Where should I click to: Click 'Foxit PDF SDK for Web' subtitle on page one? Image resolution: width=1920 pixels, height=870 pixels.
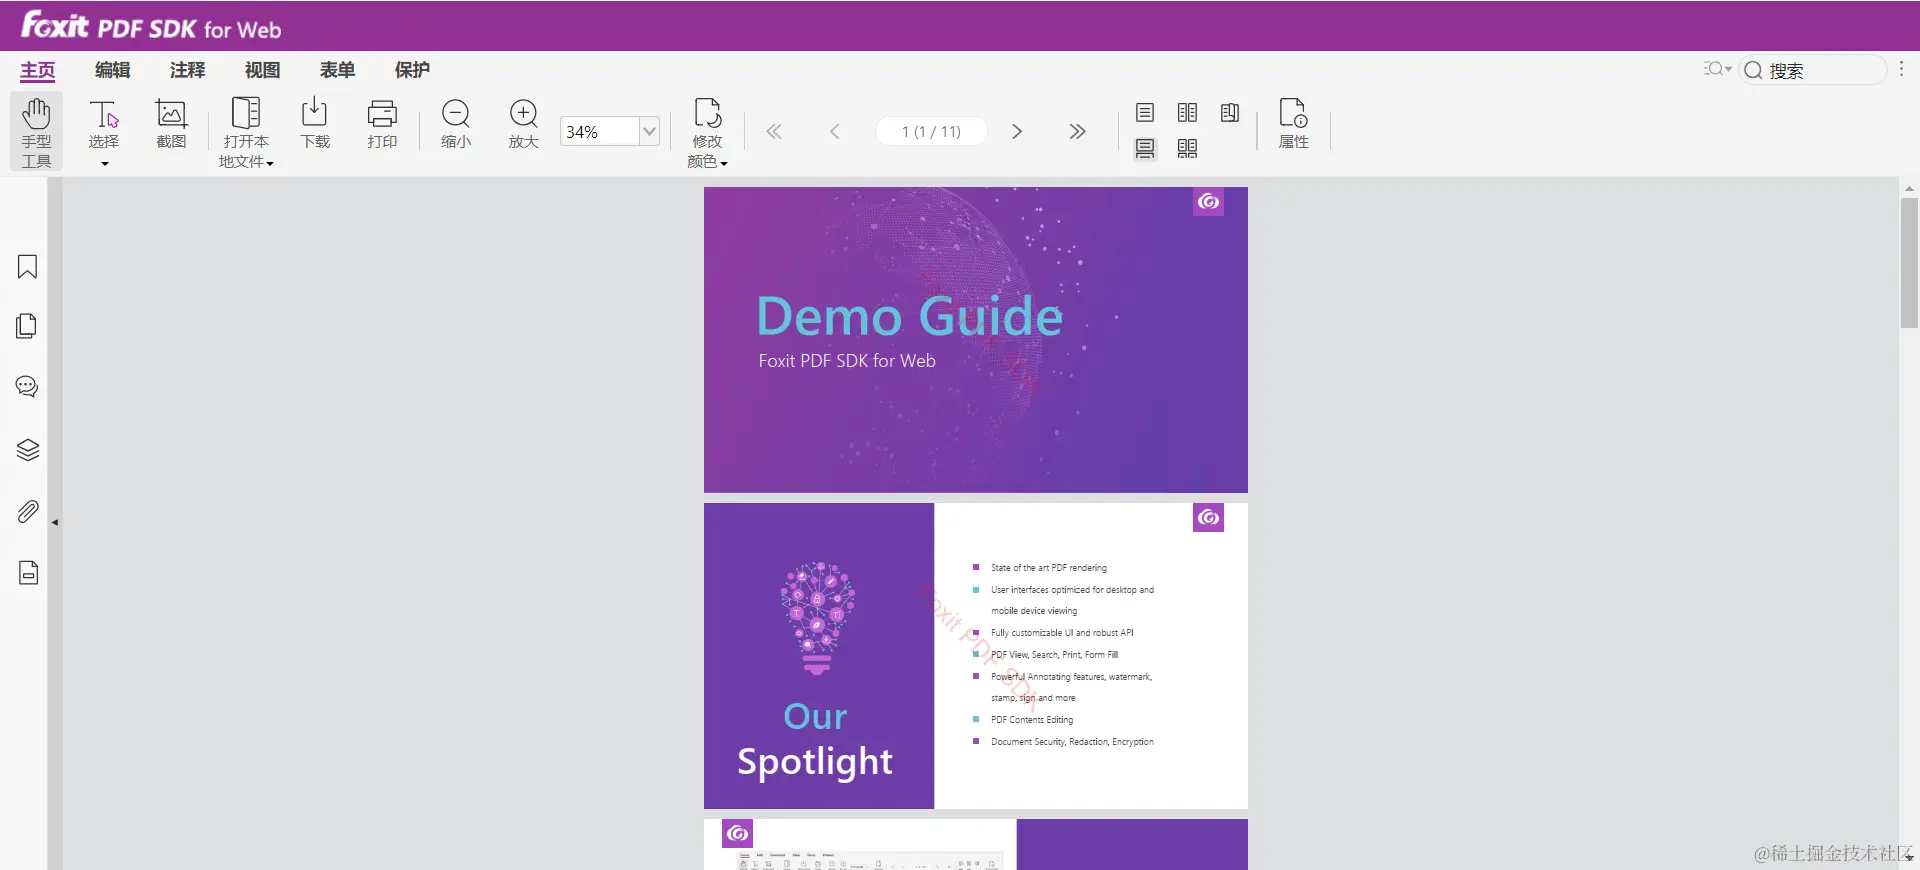[x=847, y=361]
